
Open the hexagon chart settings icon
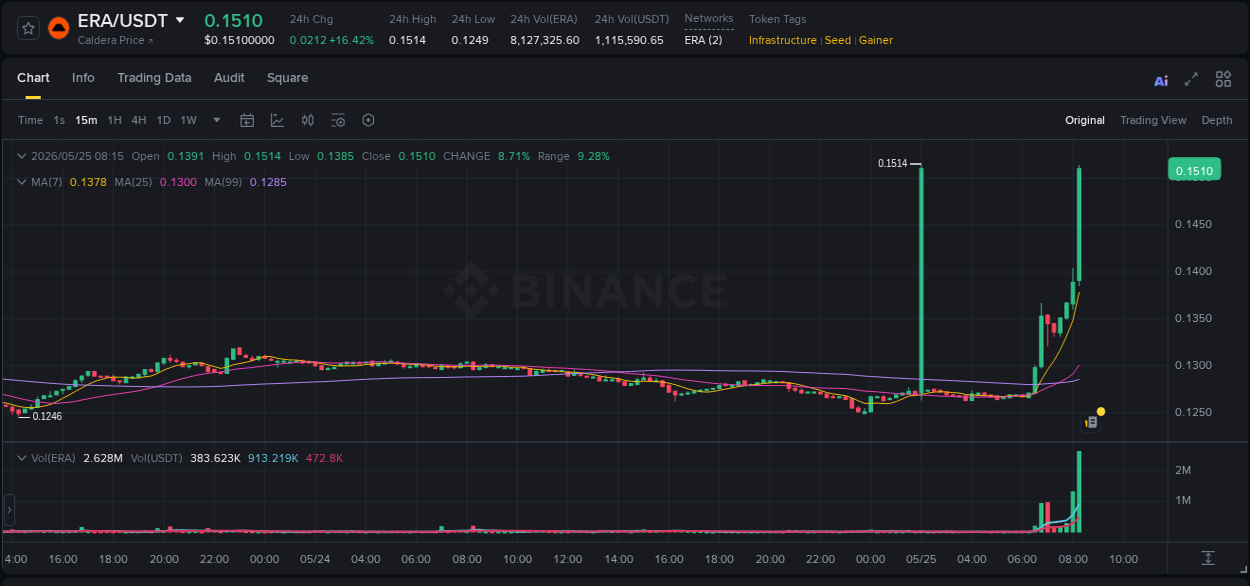click(368, 120)
